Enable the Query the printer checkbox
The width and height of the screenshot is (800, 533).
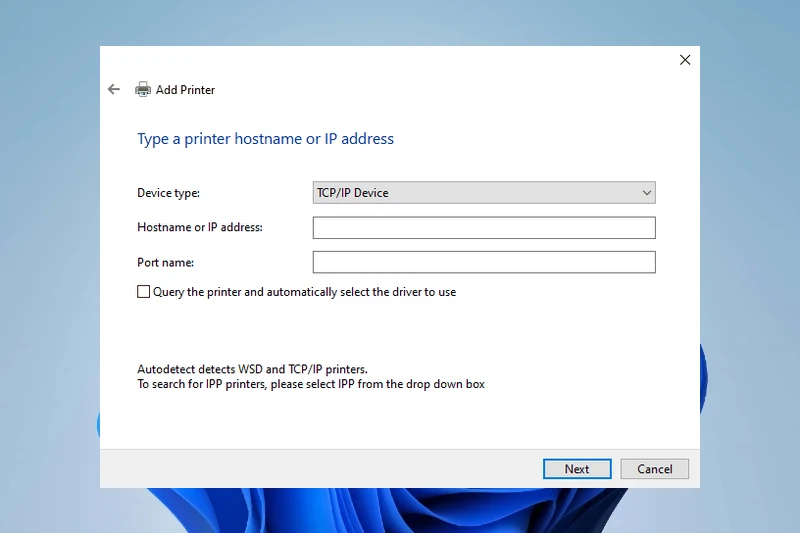[143, 292]
